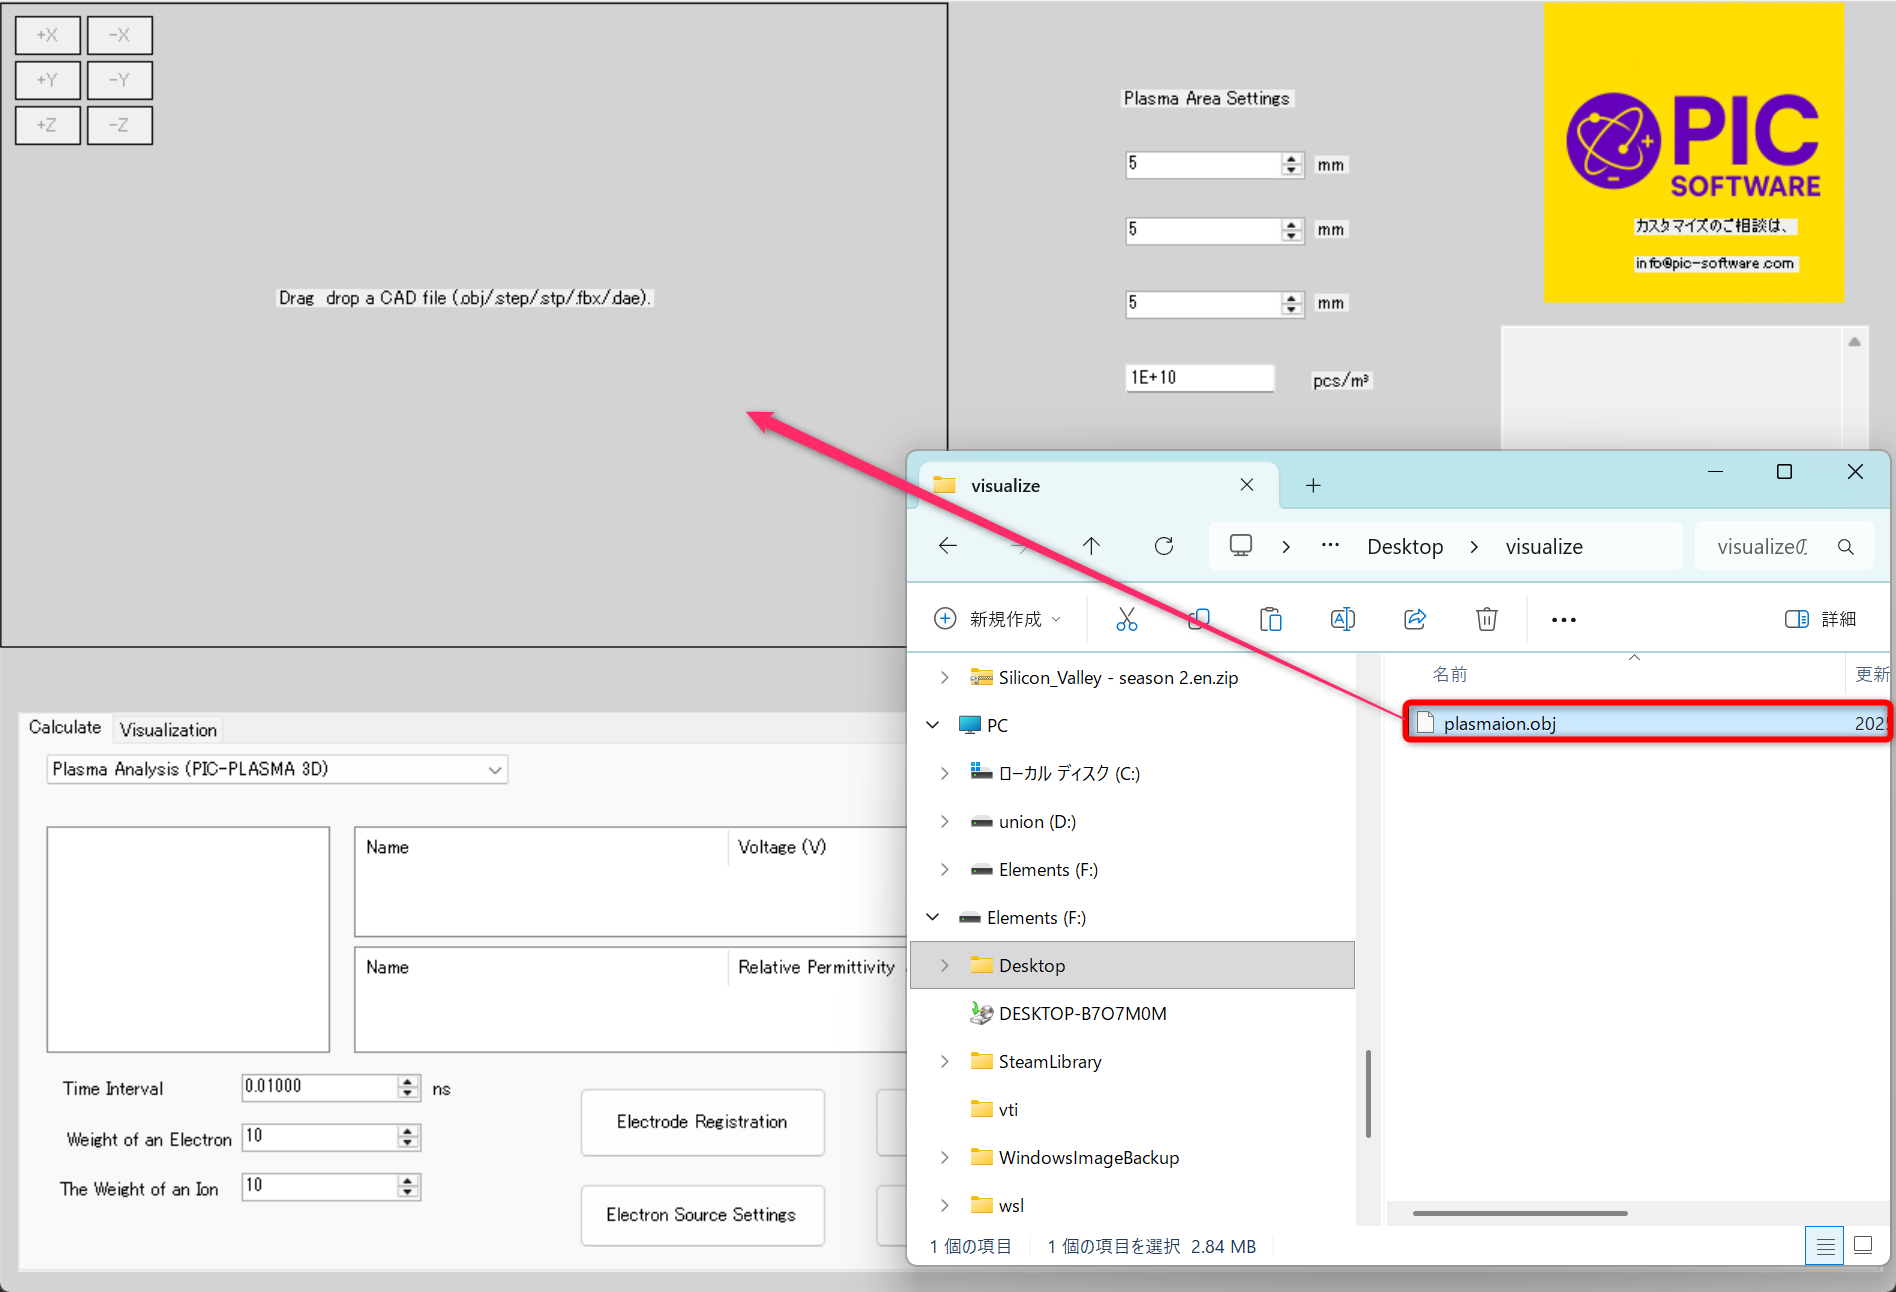
Task: Click the Rename icon in Explorer toolbar
Action: [1342, 620]
